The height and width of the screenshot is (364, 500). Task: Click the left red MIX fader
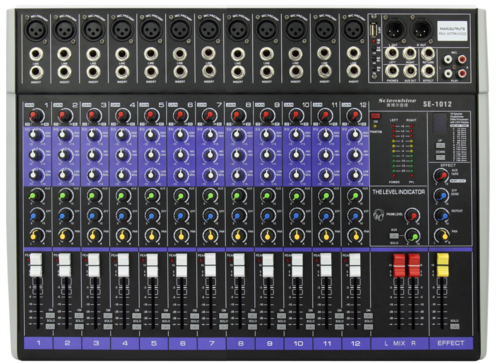click(399, 266)
